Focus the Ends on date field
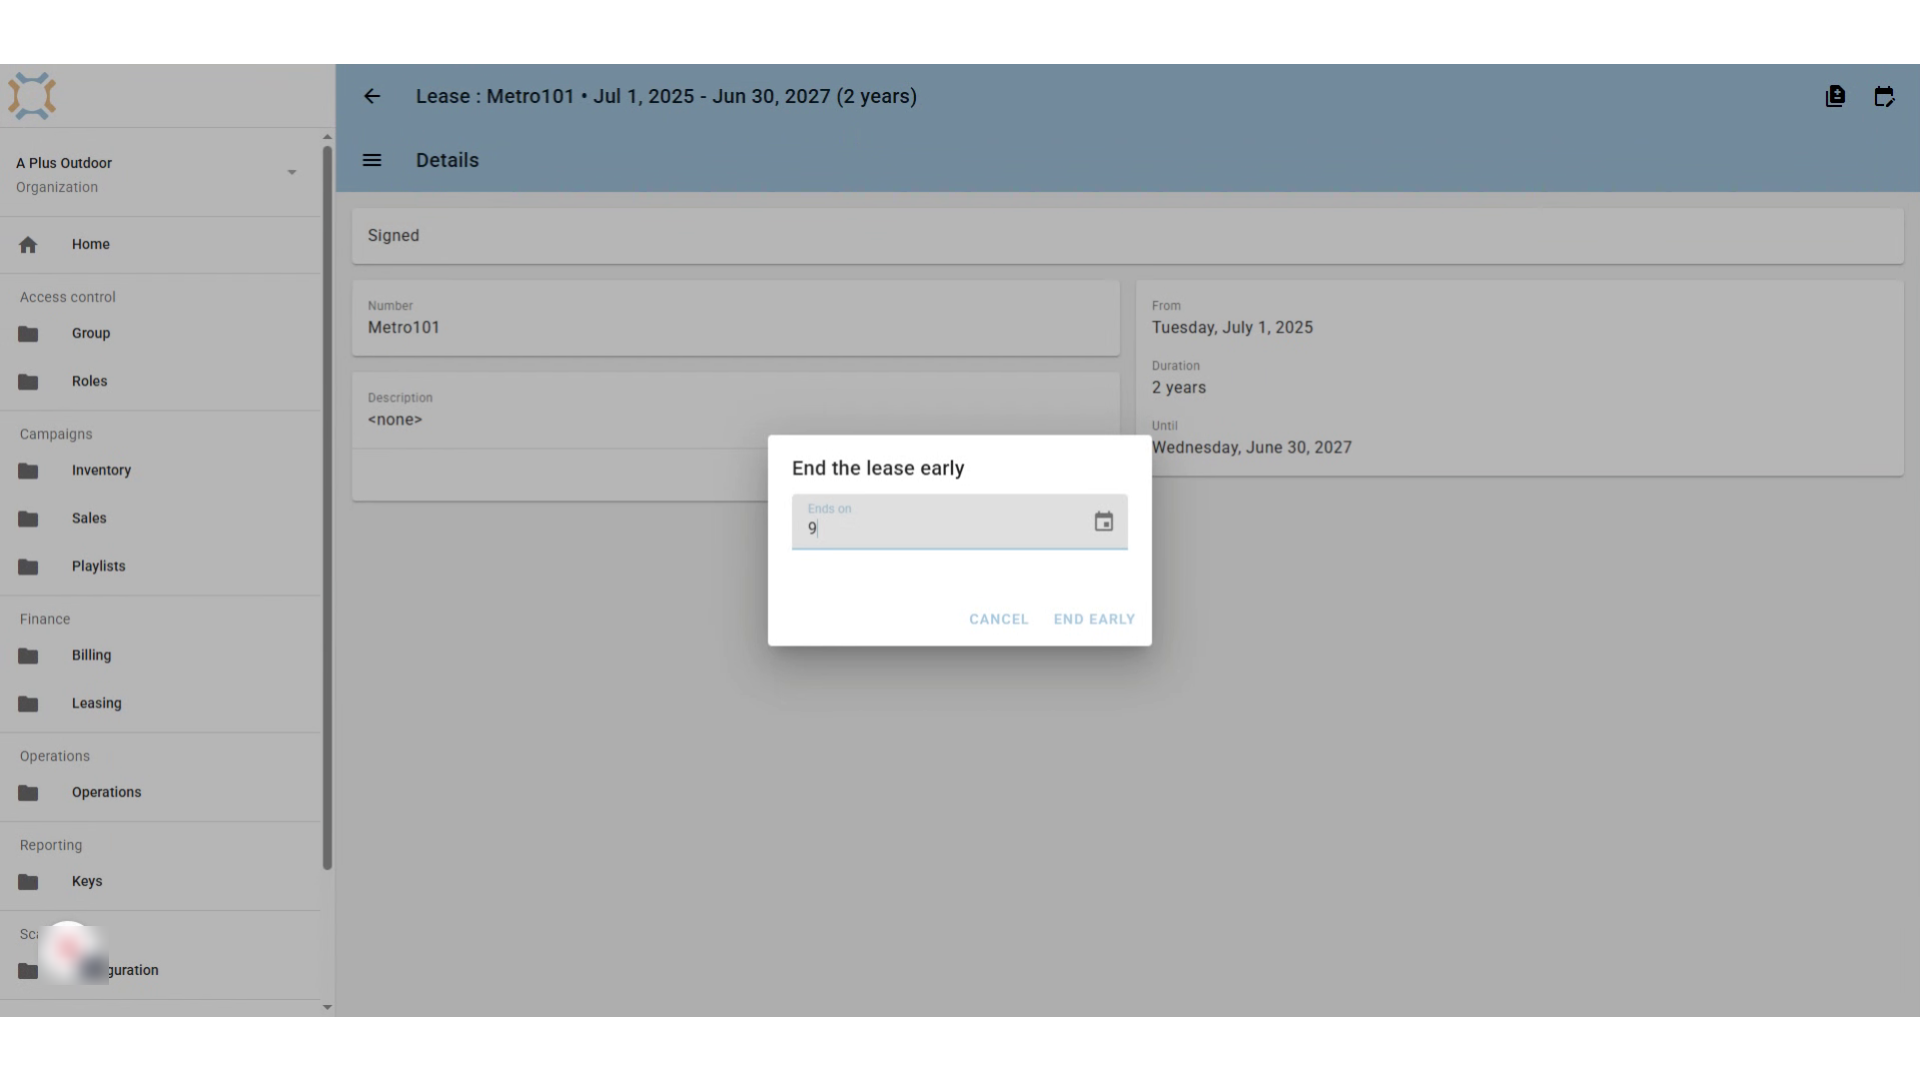This screenshot has height=1080, width=1920. click(x=940, y=522)
